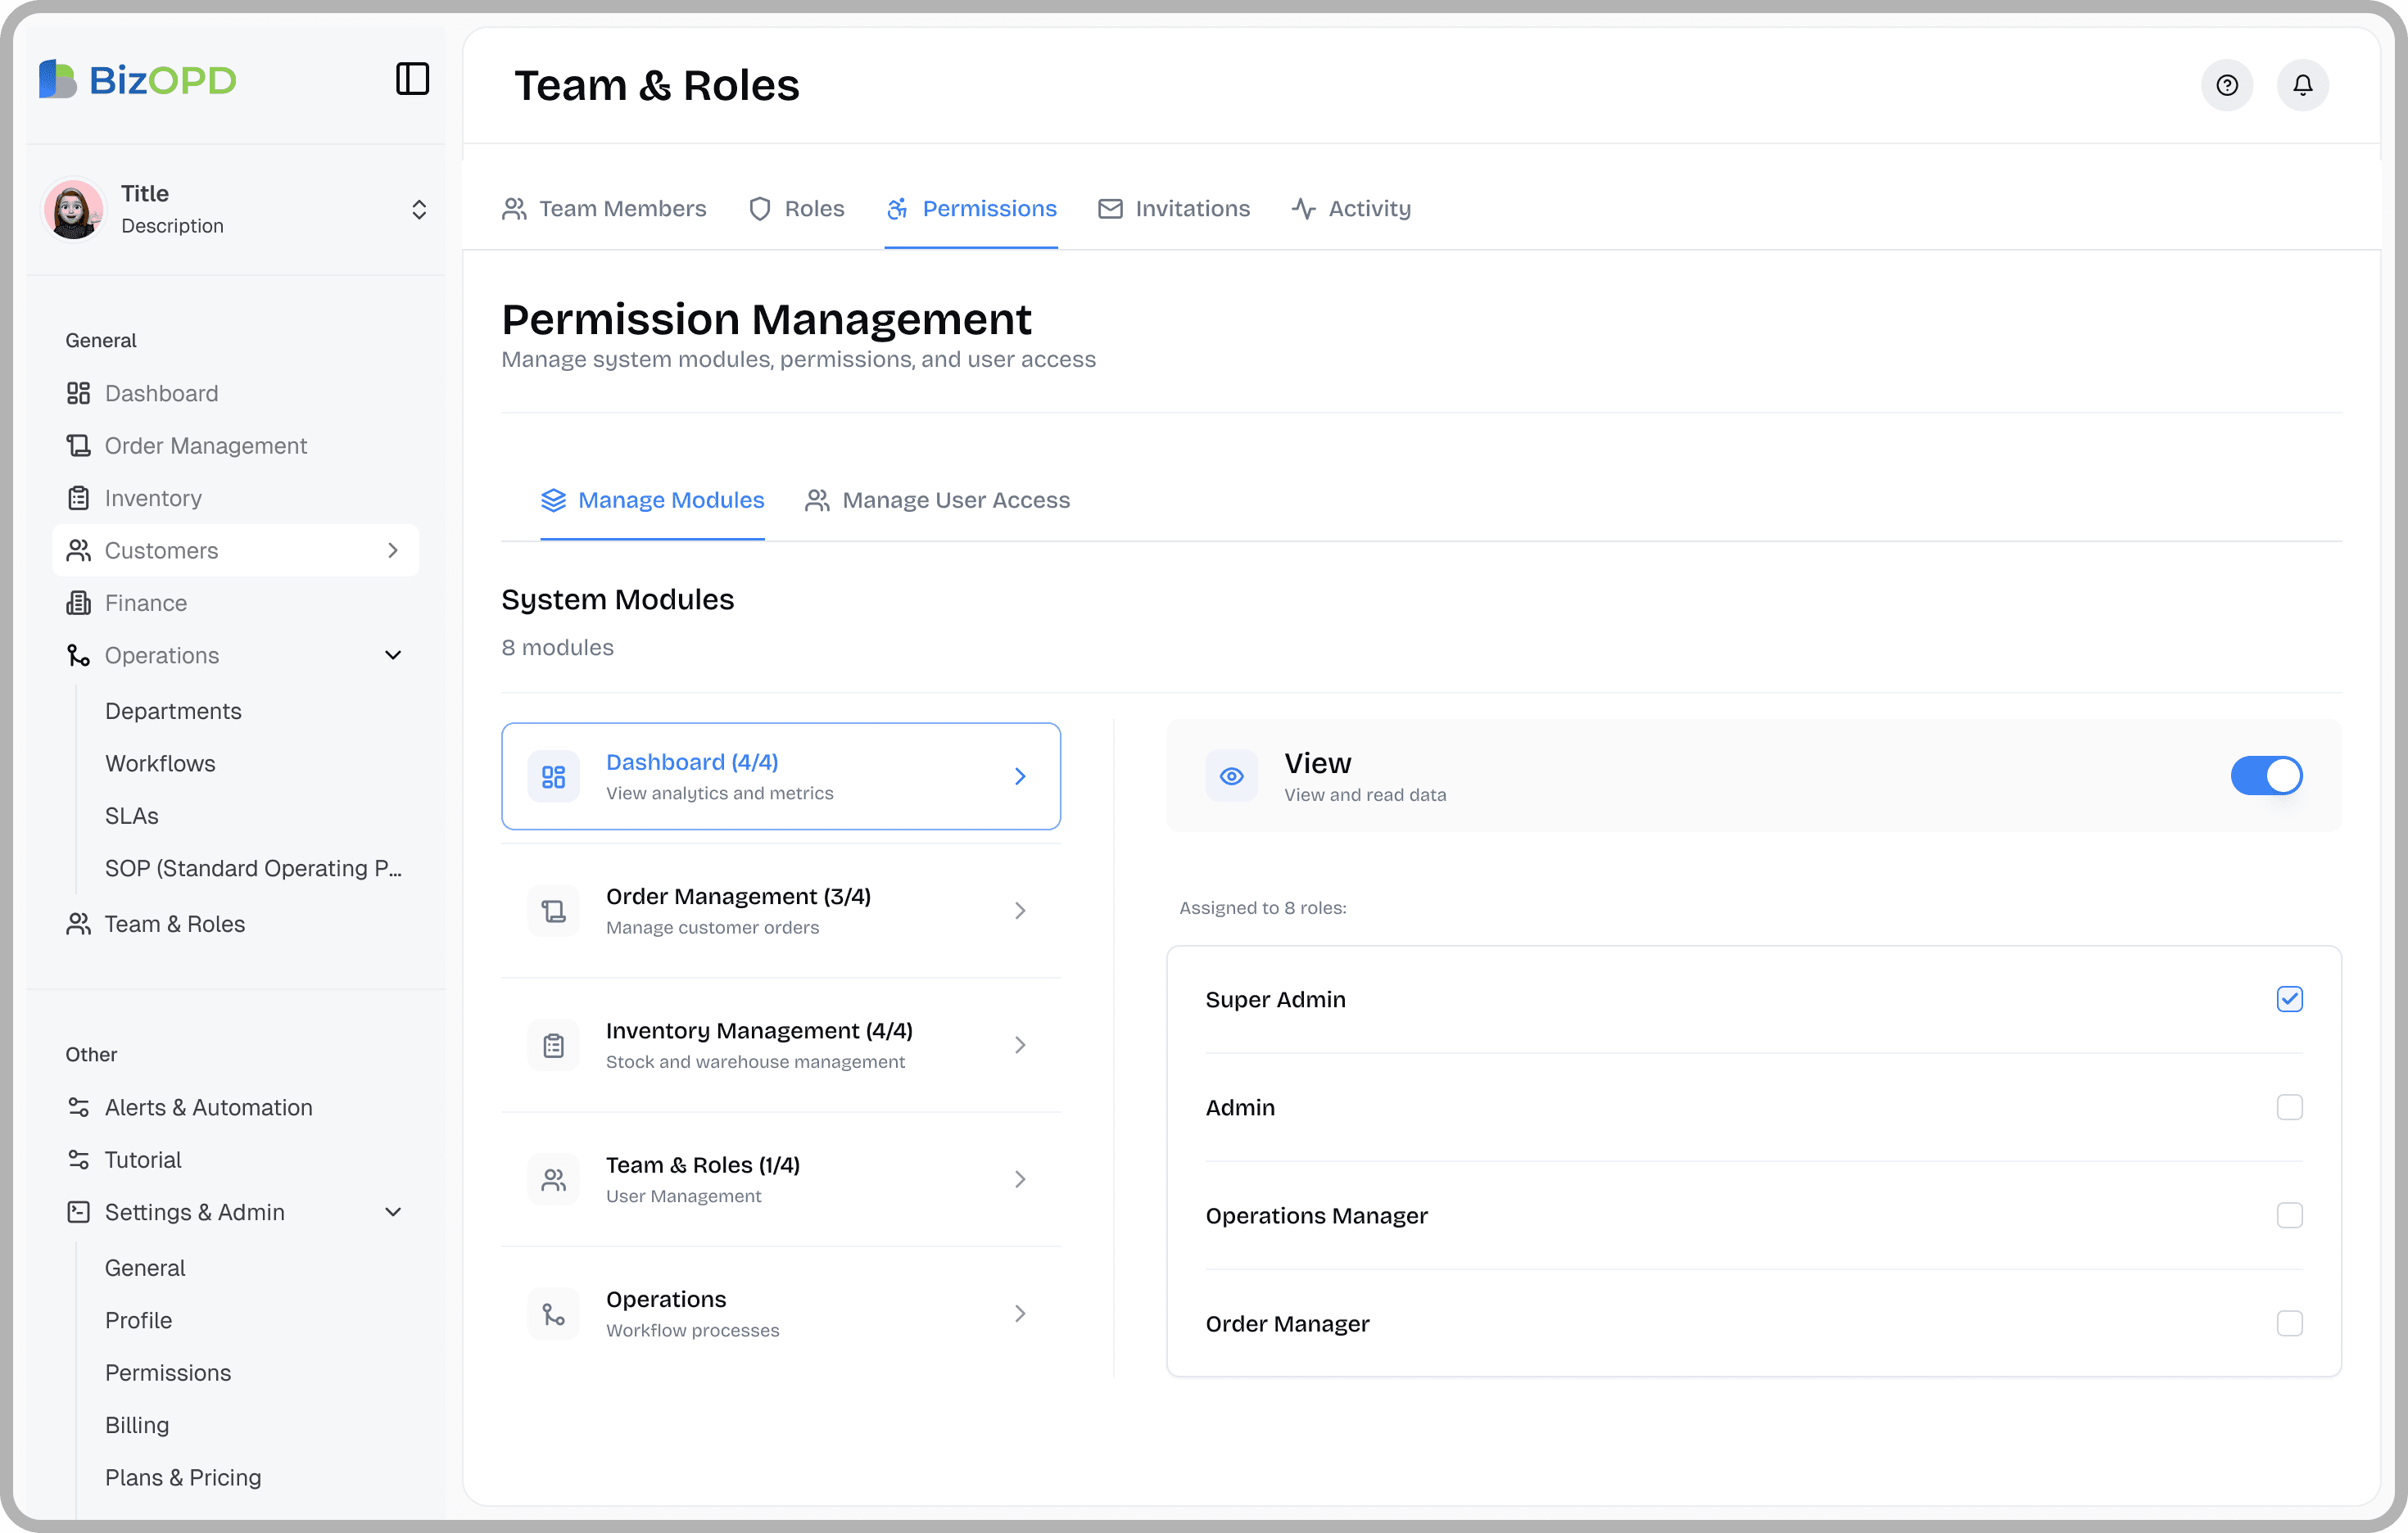Image resolution: width=2408 pixels, height=1533 pixels.
Task: Click Inventory sidebar icon
Action: pyautogui.click(x=78, y=498)
